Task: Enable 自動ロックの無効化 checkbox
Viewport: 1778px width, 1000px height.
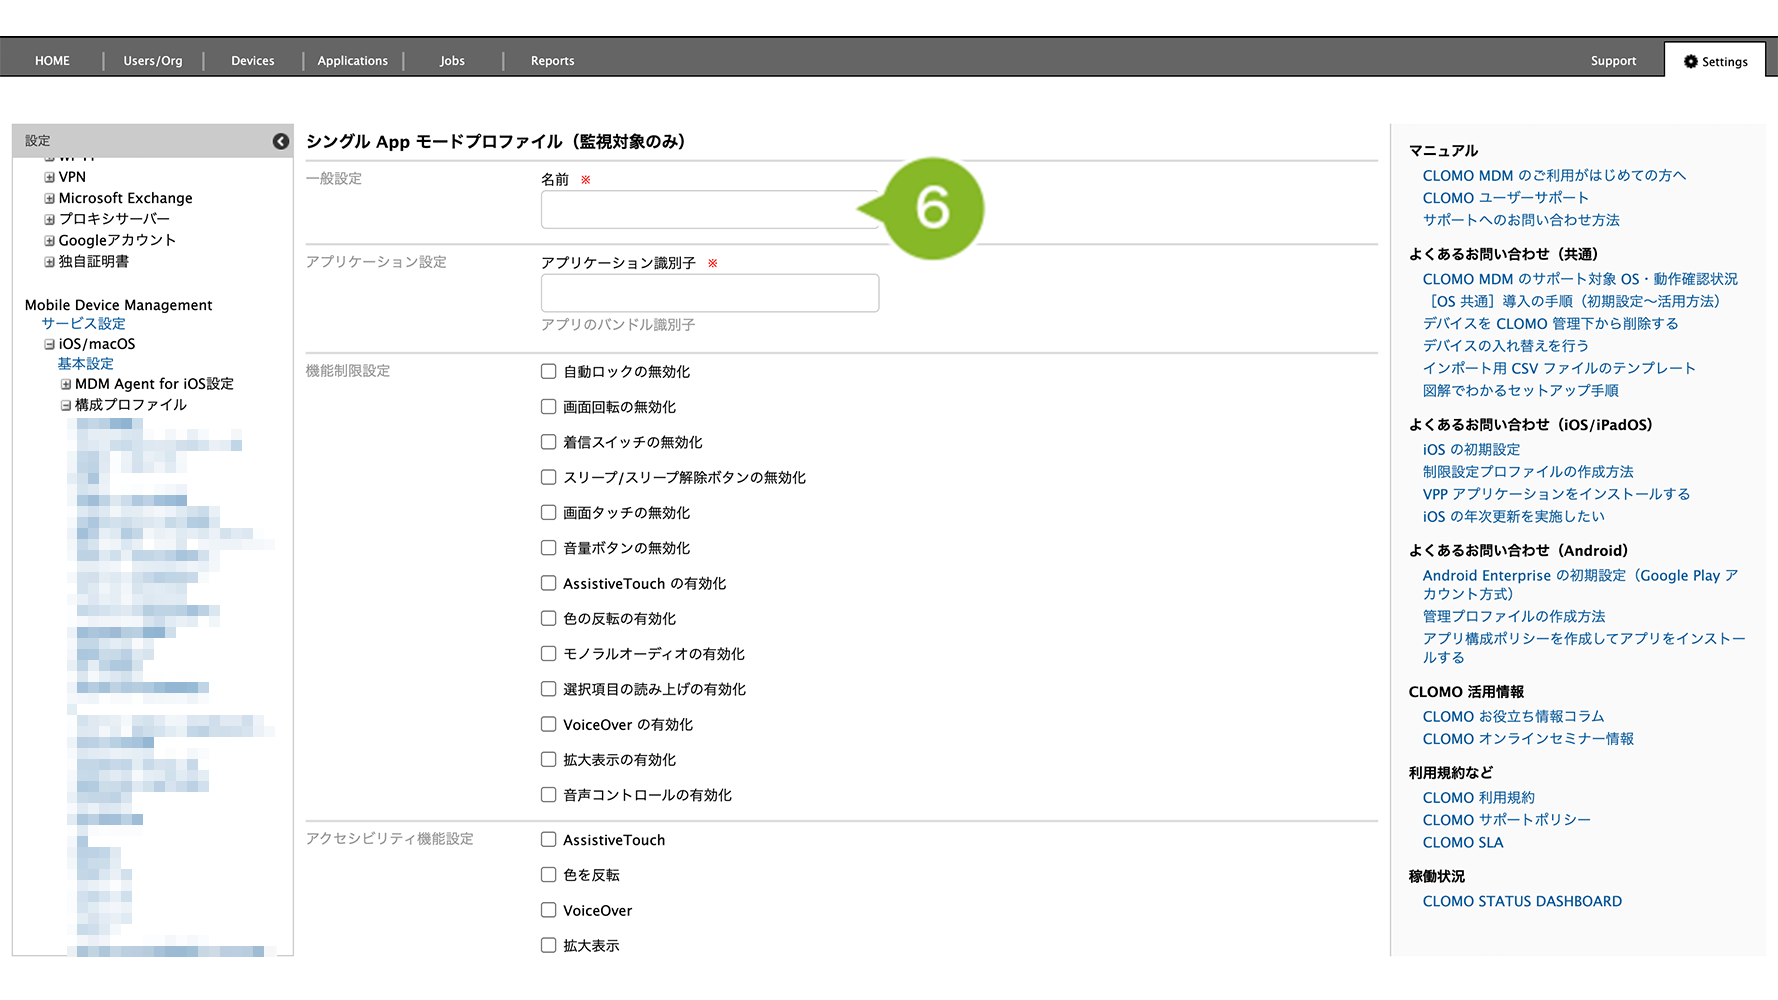Action: click(548, 371)
